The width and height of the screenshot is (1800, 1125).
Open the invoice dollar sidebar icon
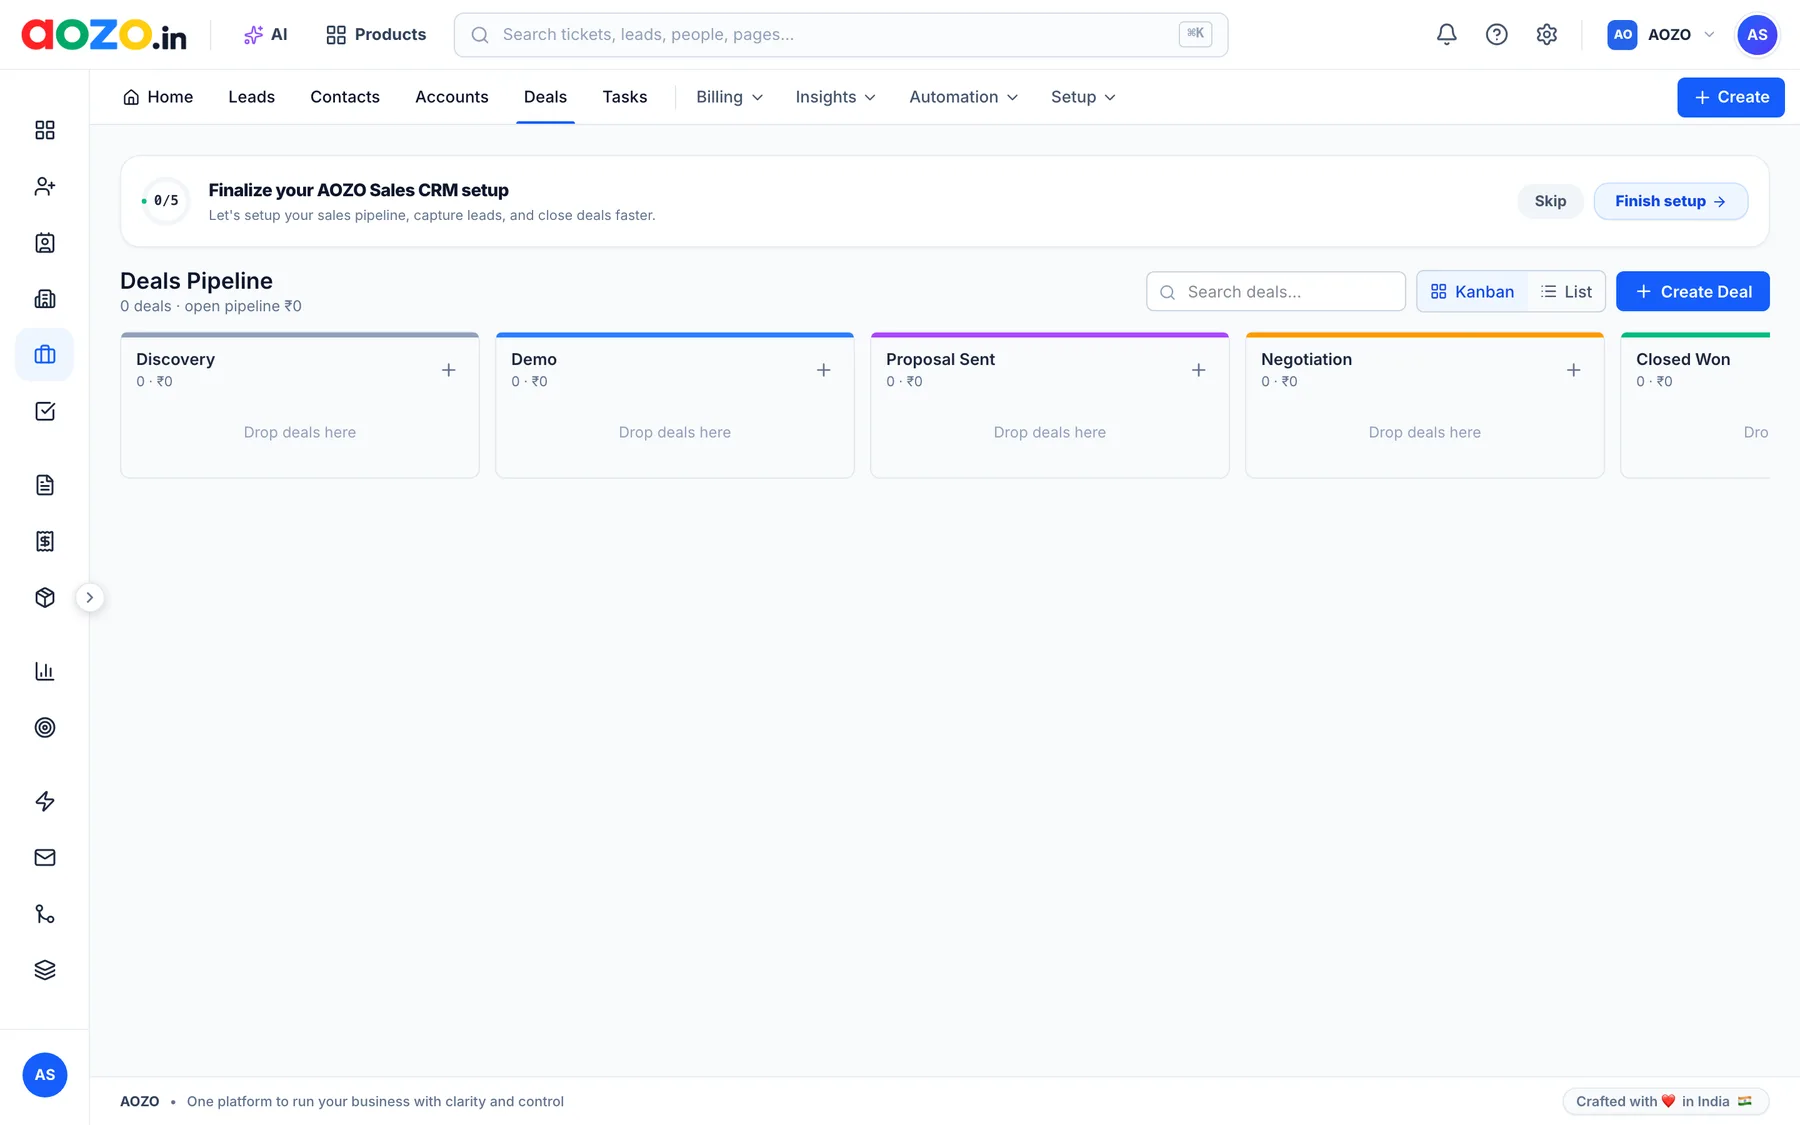coord(45,541)
